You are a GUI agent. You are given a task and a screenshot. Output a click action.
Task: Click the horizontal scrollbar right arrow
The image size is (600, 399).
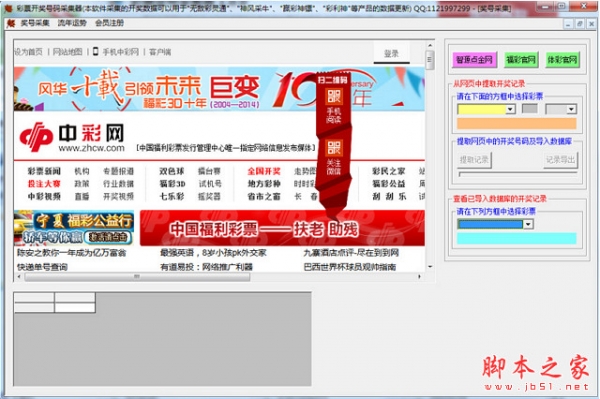coord(420,277)
